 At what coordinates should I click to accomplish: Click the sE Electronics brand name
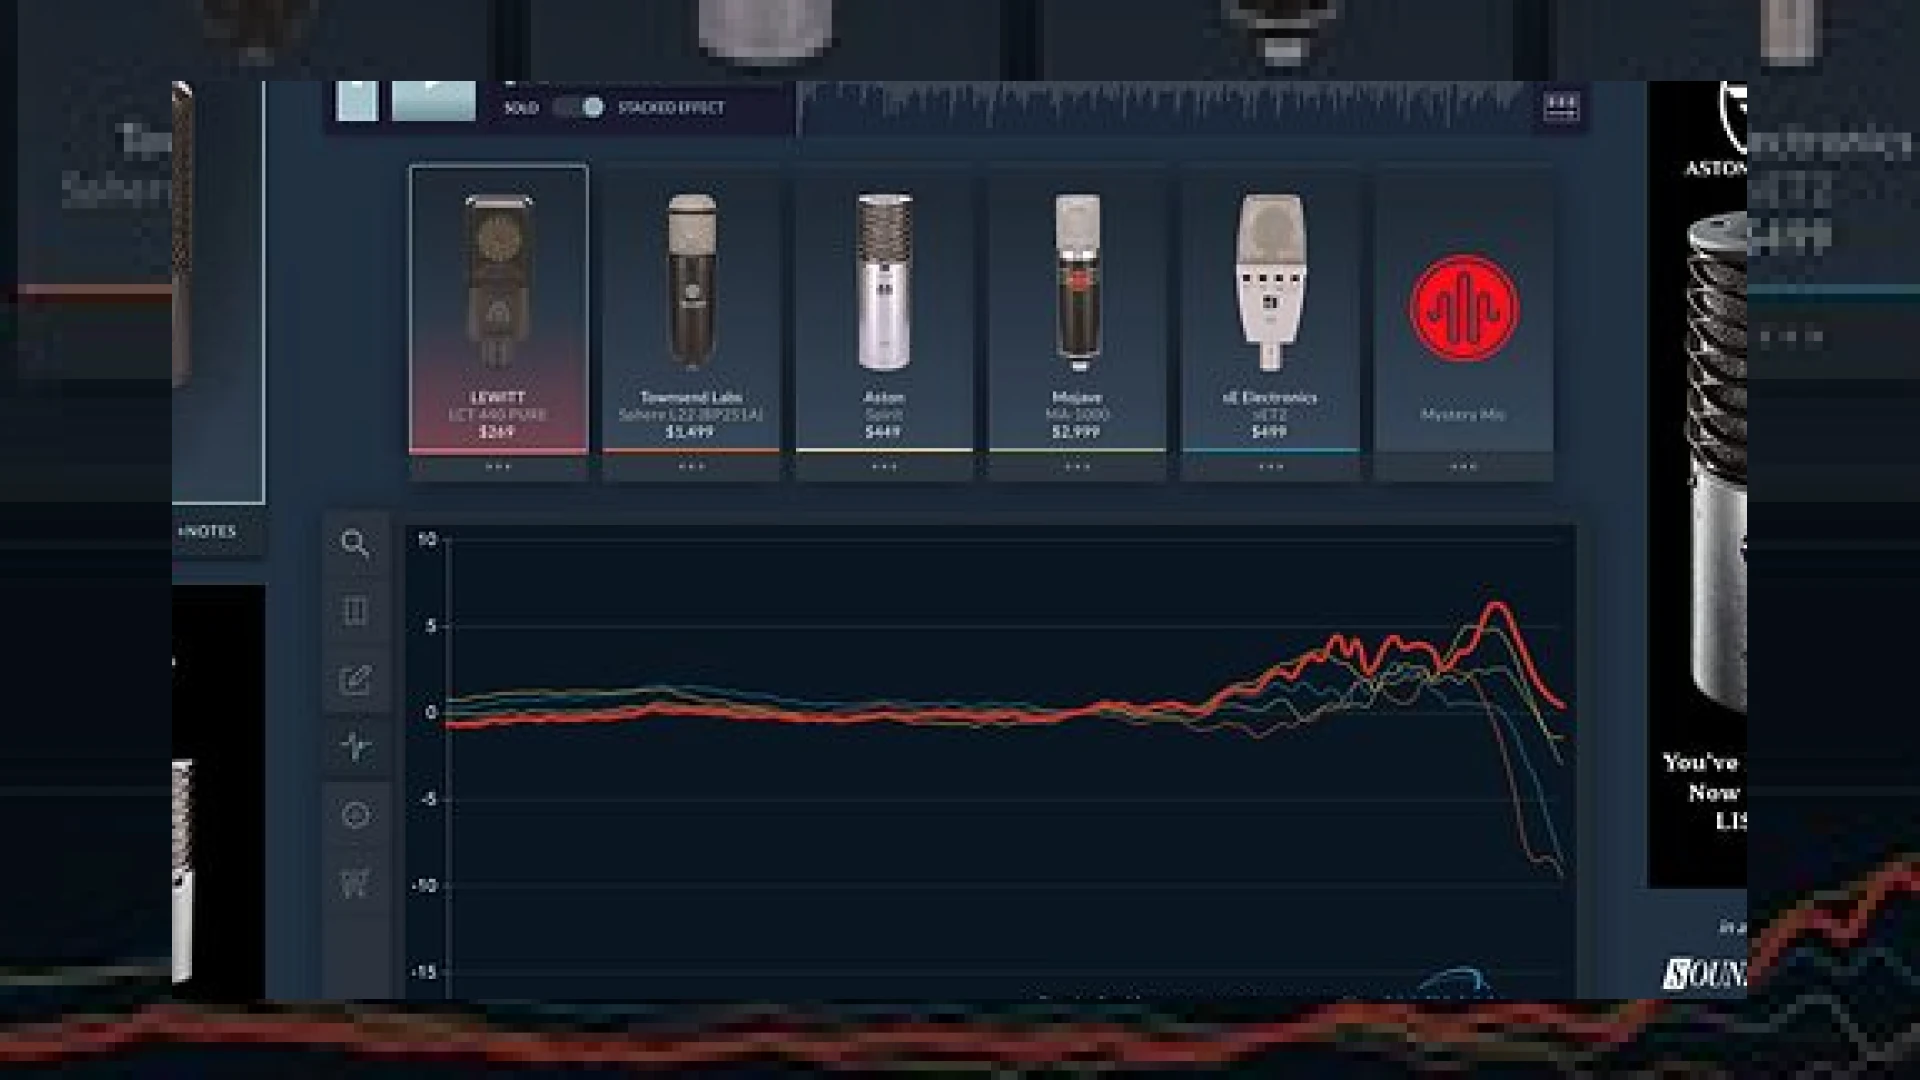[x=1270, y=397]
